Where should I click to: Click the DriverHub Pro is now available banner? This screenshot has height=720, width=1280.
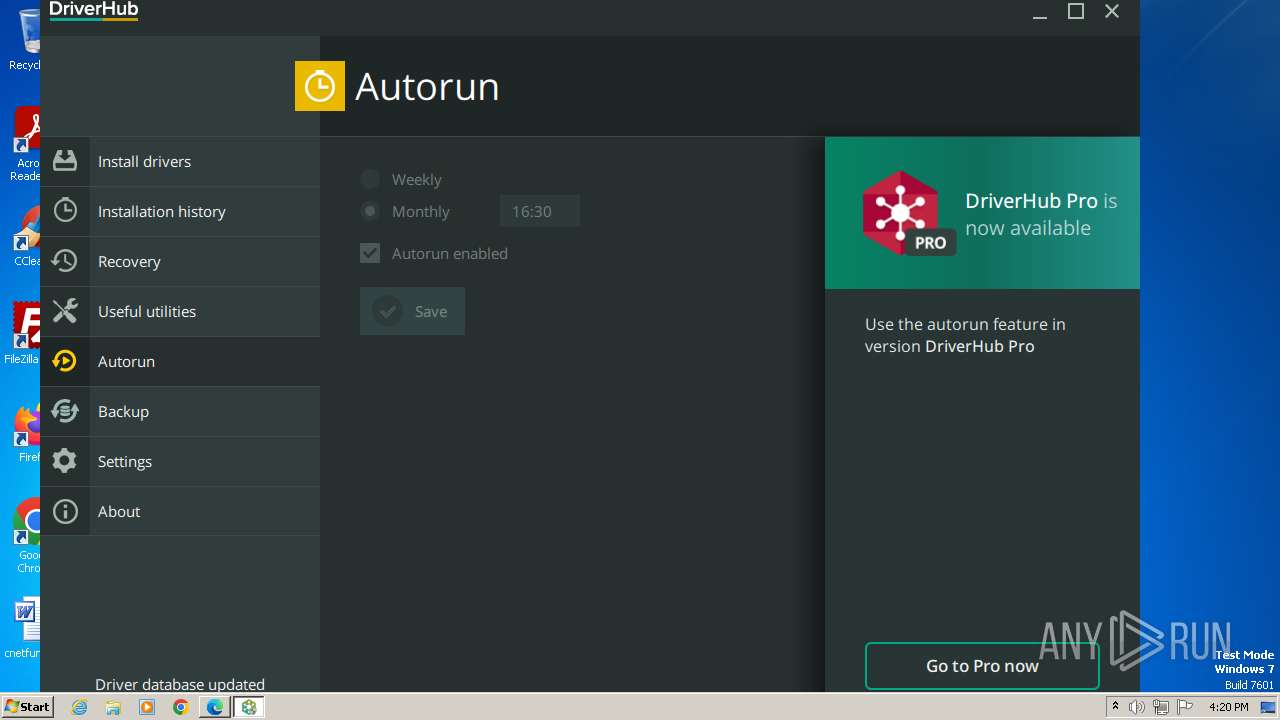point(982,213)
